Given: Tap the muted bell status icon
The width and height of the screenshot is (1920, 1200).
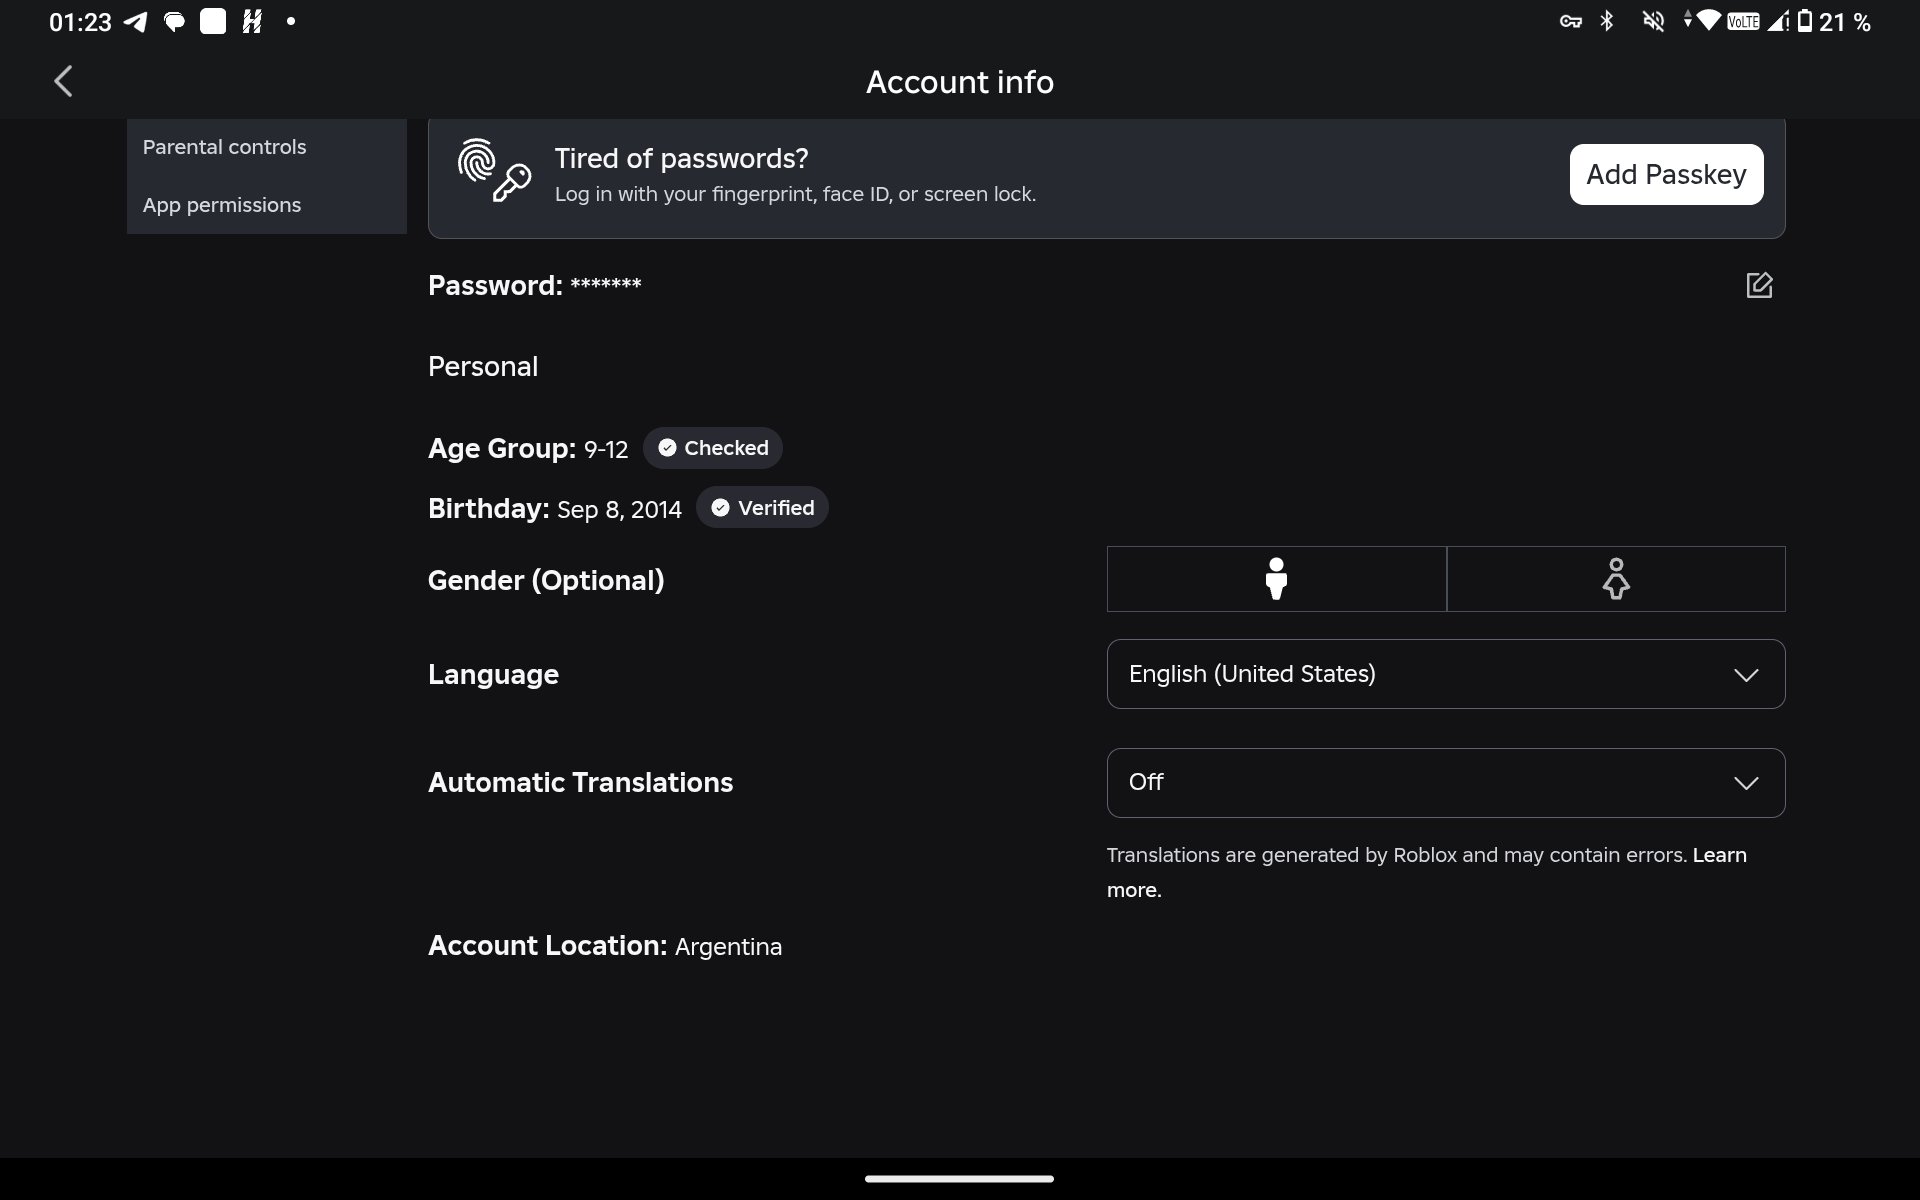Looking at the screenshot, I should click(1653, 21).
